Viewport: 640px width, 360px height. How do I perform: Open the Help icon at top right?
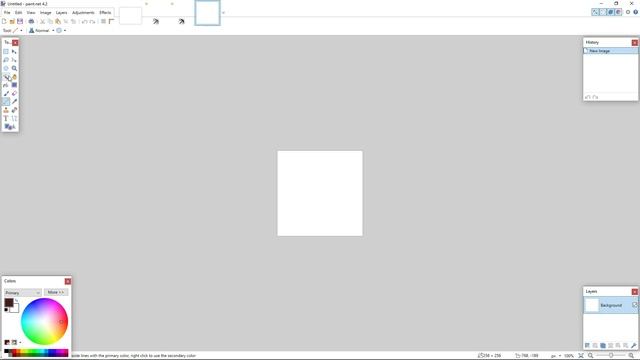(636, 12)
